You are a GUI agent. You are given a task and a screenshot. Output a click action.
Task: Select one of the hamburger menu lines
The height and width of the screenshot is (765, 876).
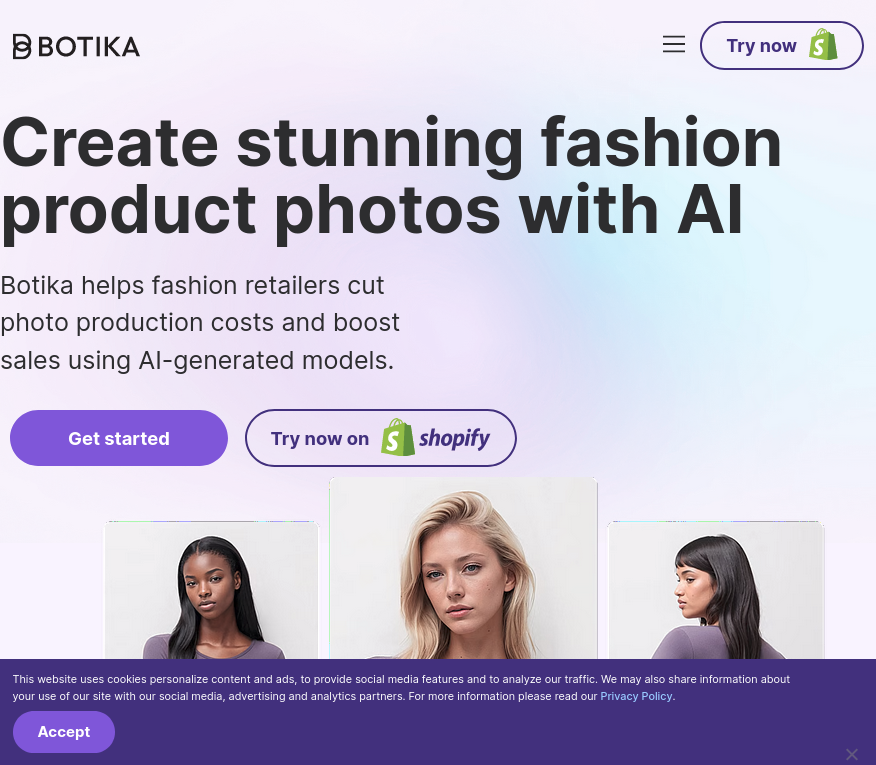[x=674, y=44]
